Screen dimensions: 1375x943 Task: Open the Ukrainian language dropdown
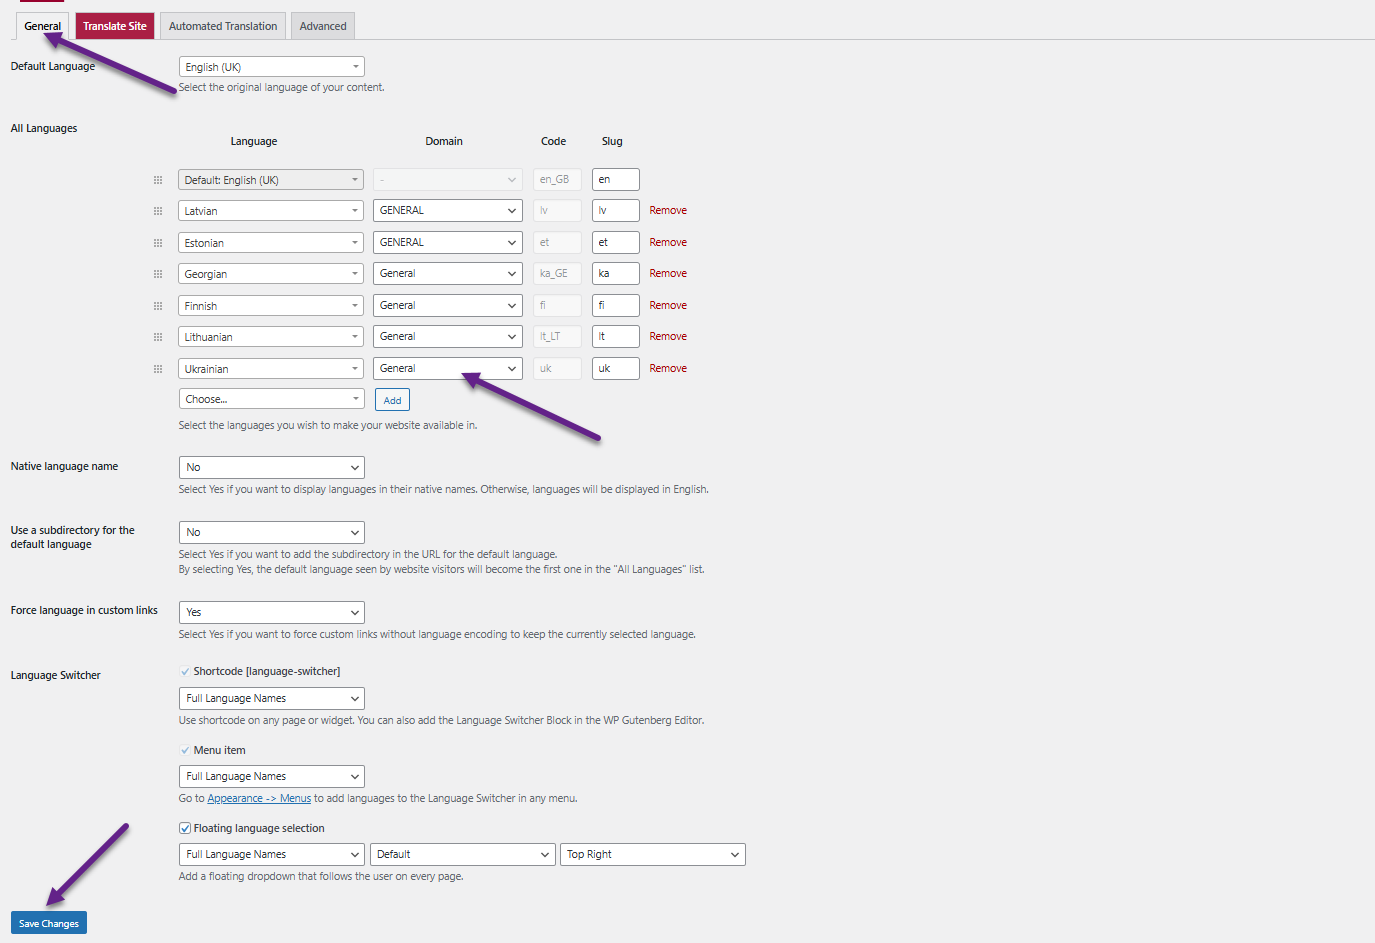click(x=271, y=369)
